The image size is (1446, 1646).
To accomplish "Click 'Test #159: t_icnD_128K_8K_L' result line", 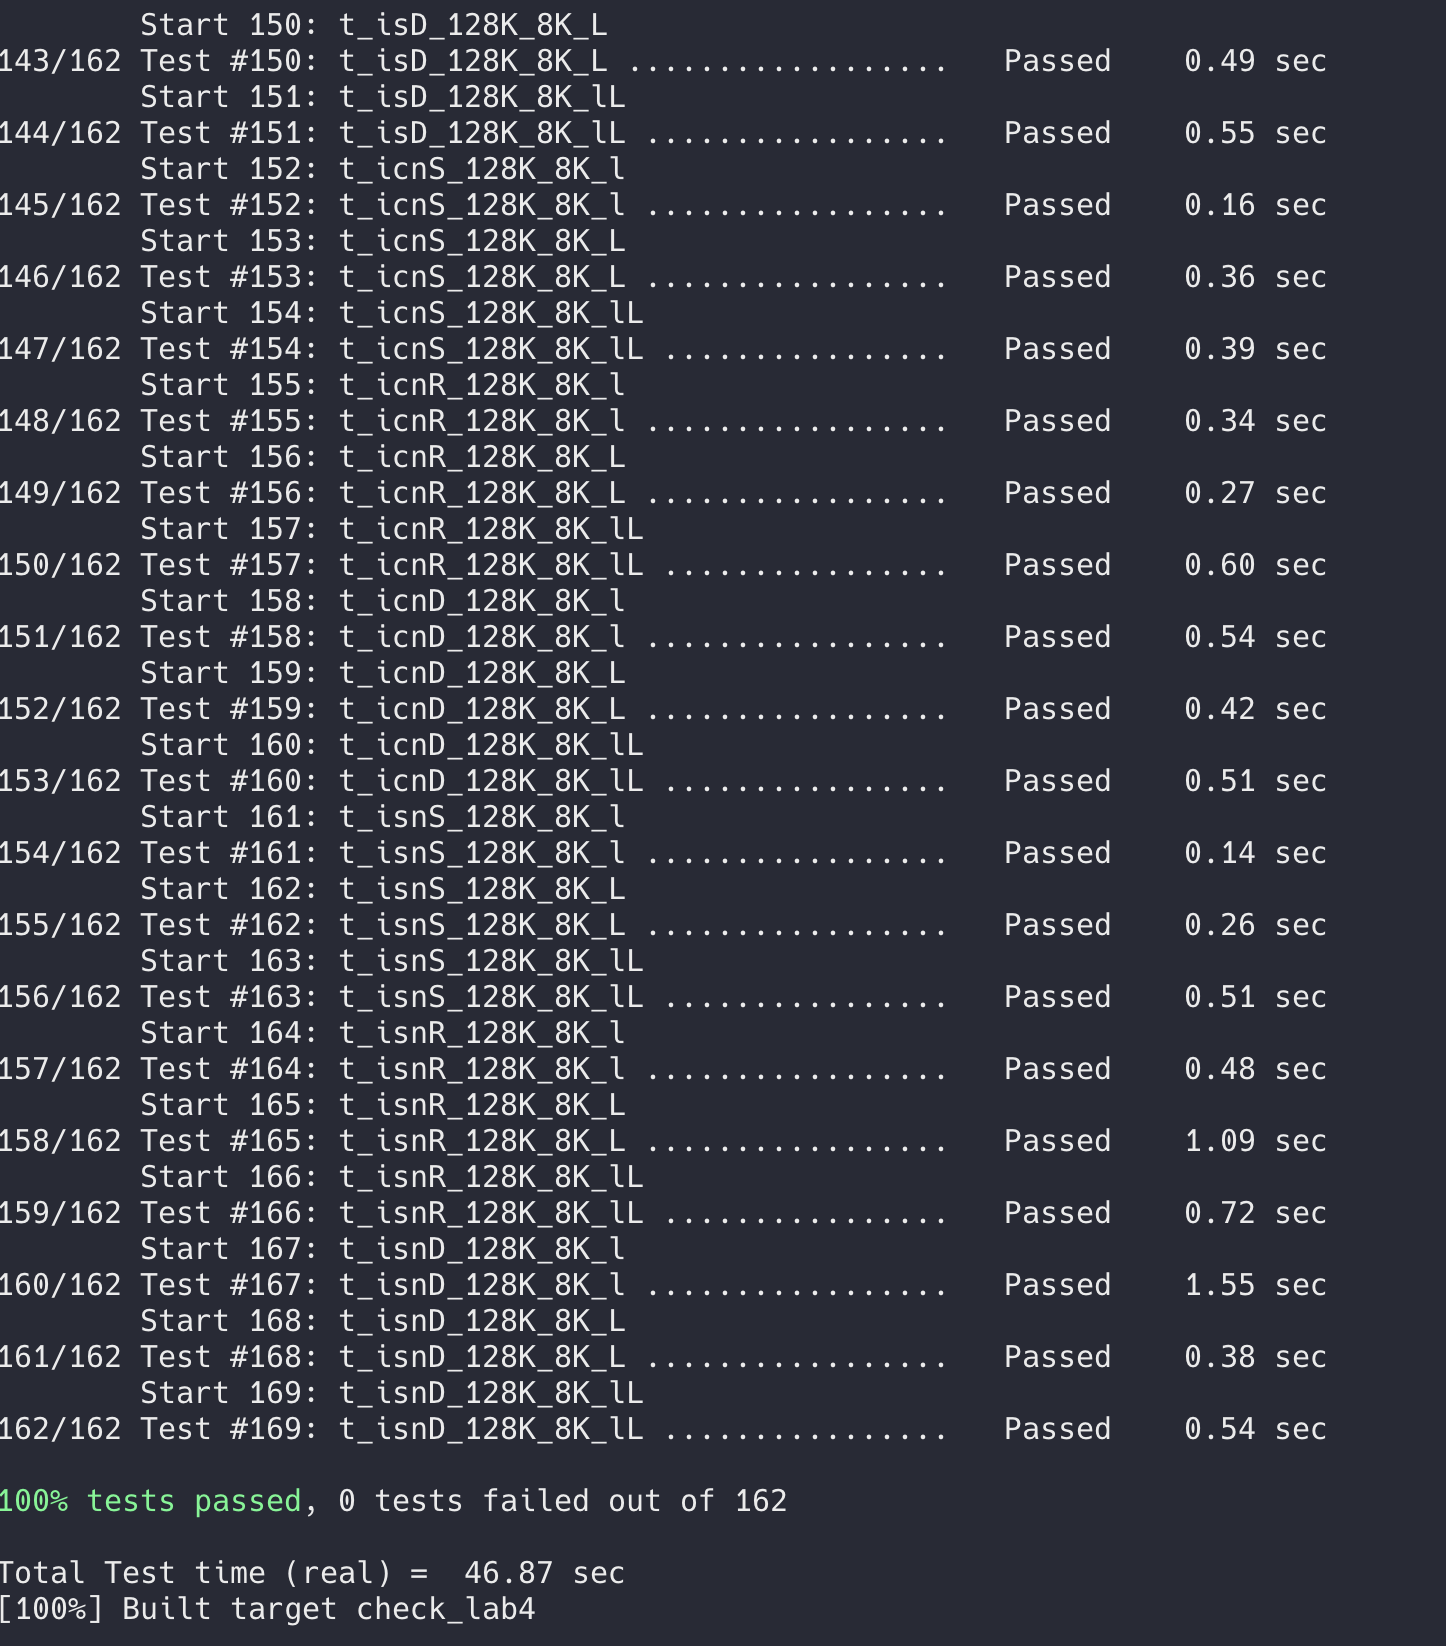I will (x=663, y=709).
